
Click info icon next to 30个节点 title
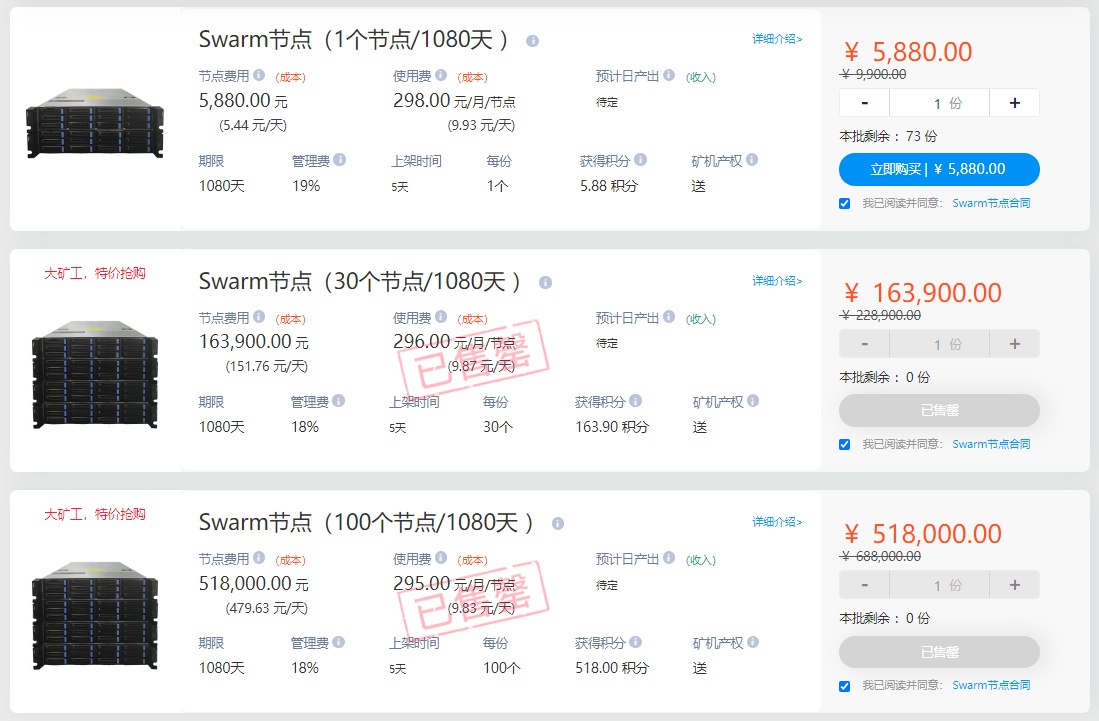tap(545, 282)
